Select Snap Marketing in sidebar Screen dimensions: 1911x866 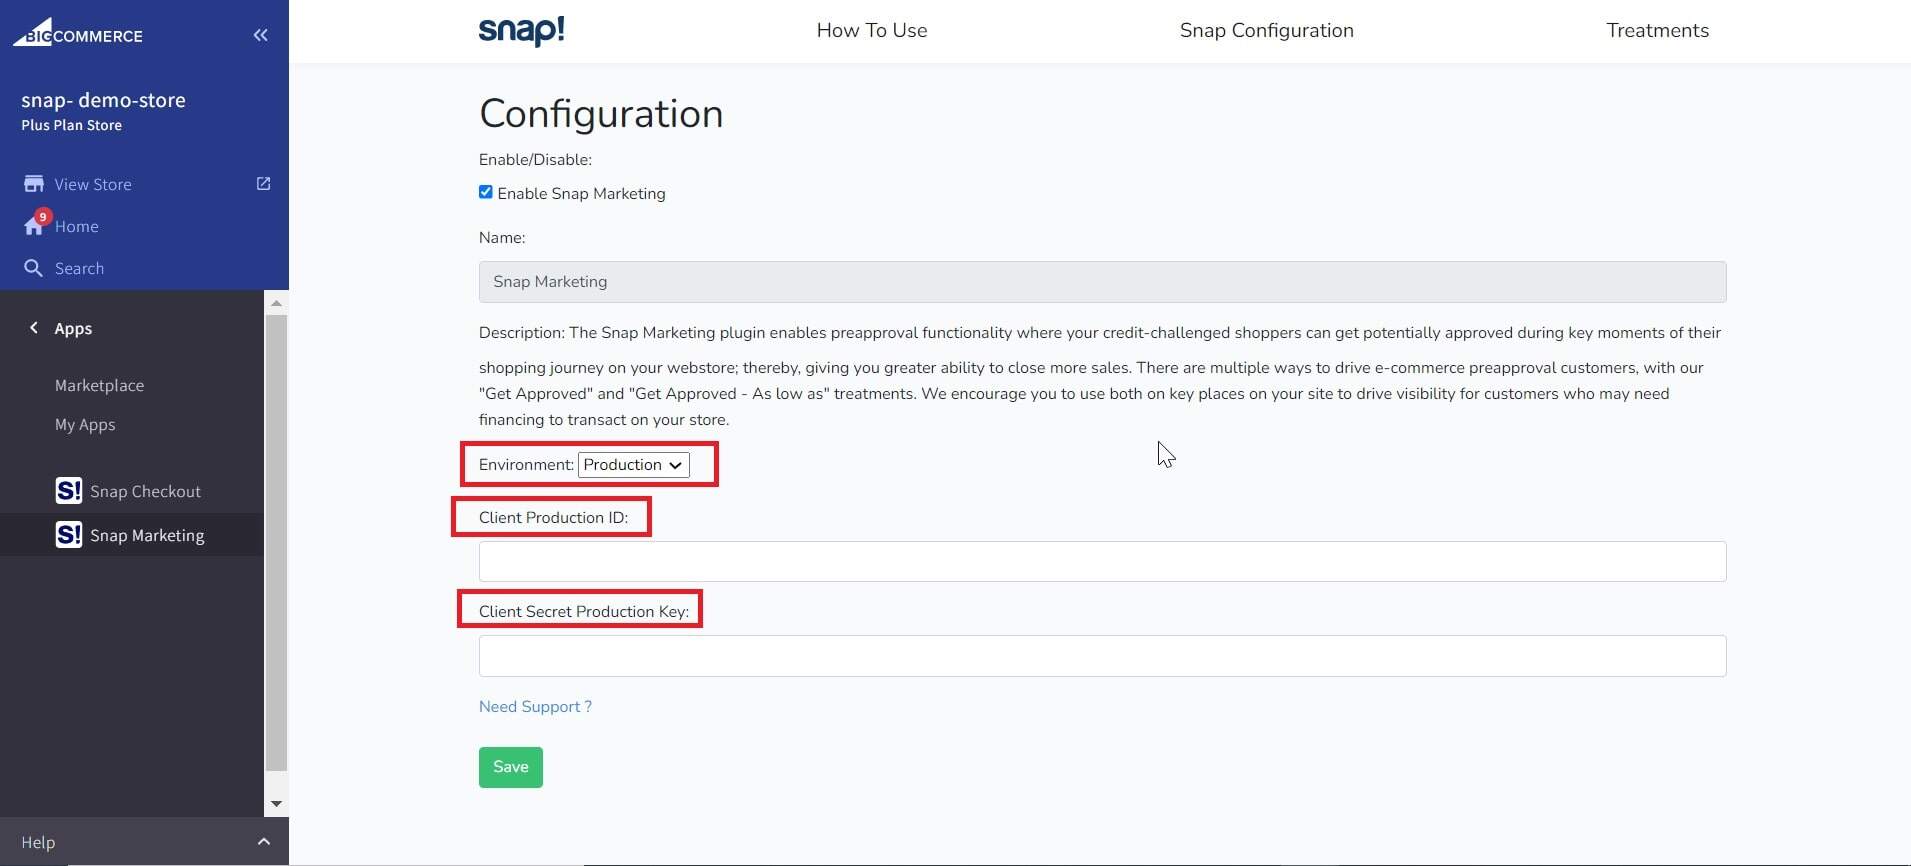[x=147, y=535]
